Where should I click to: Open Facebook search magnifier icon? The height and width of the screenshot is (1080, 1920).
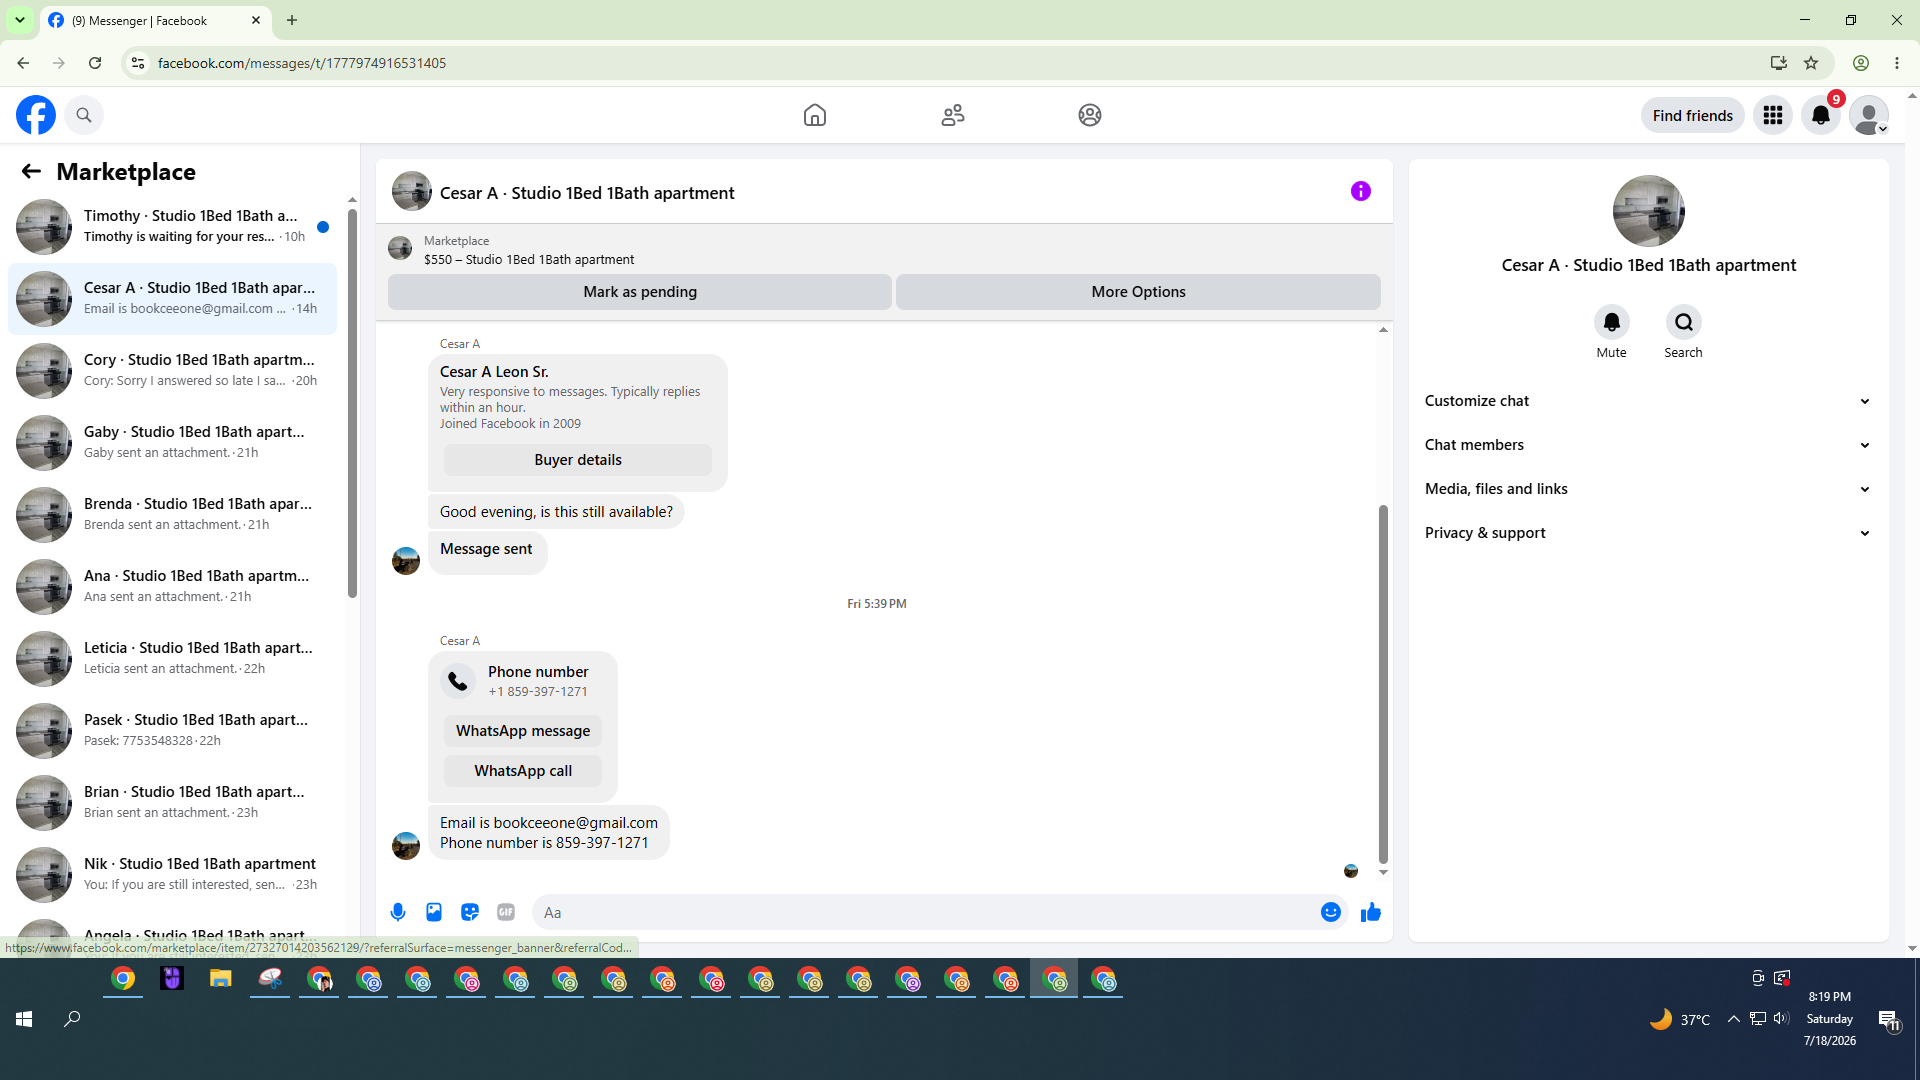tap(84, 115)
